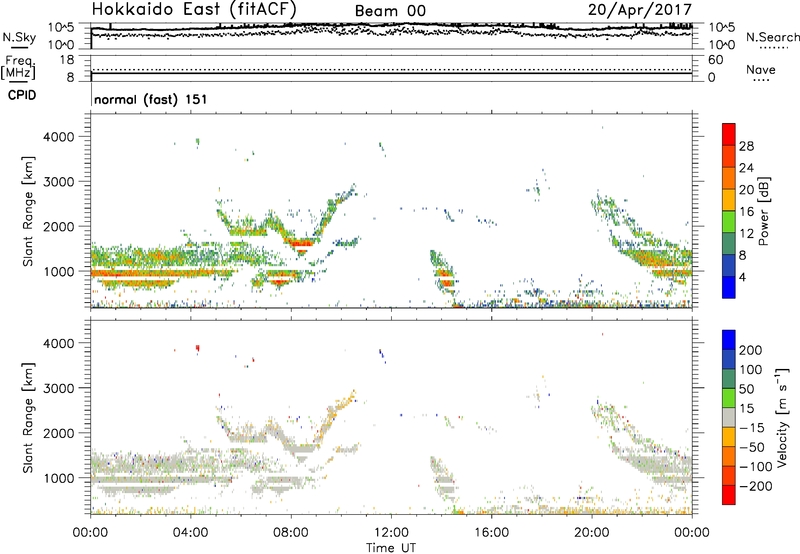Image resolution: width=800 pixels, height=554 pixels.
Task: Click the 'Freq. [MHz]' axis label
Action: click(x=18, y=68)
